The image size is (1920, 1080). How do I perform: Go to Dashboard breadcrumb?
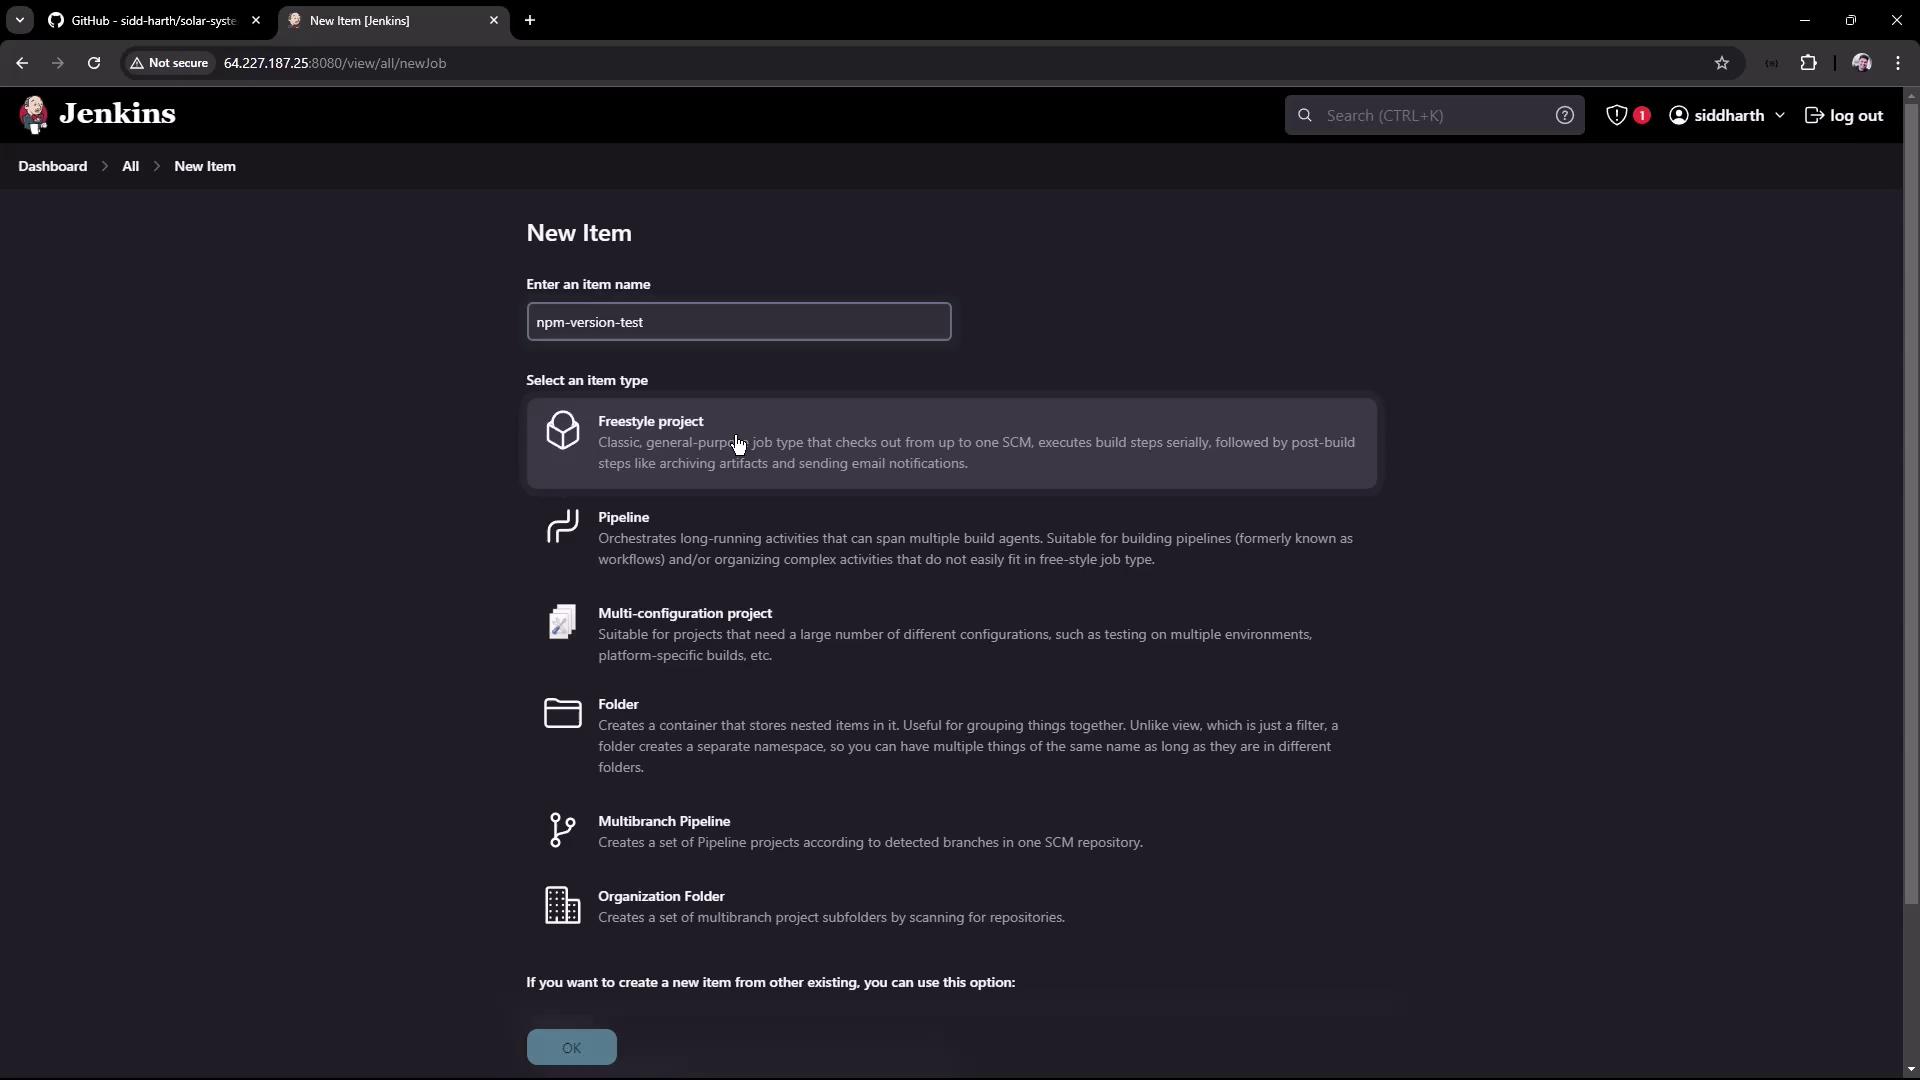52,166
